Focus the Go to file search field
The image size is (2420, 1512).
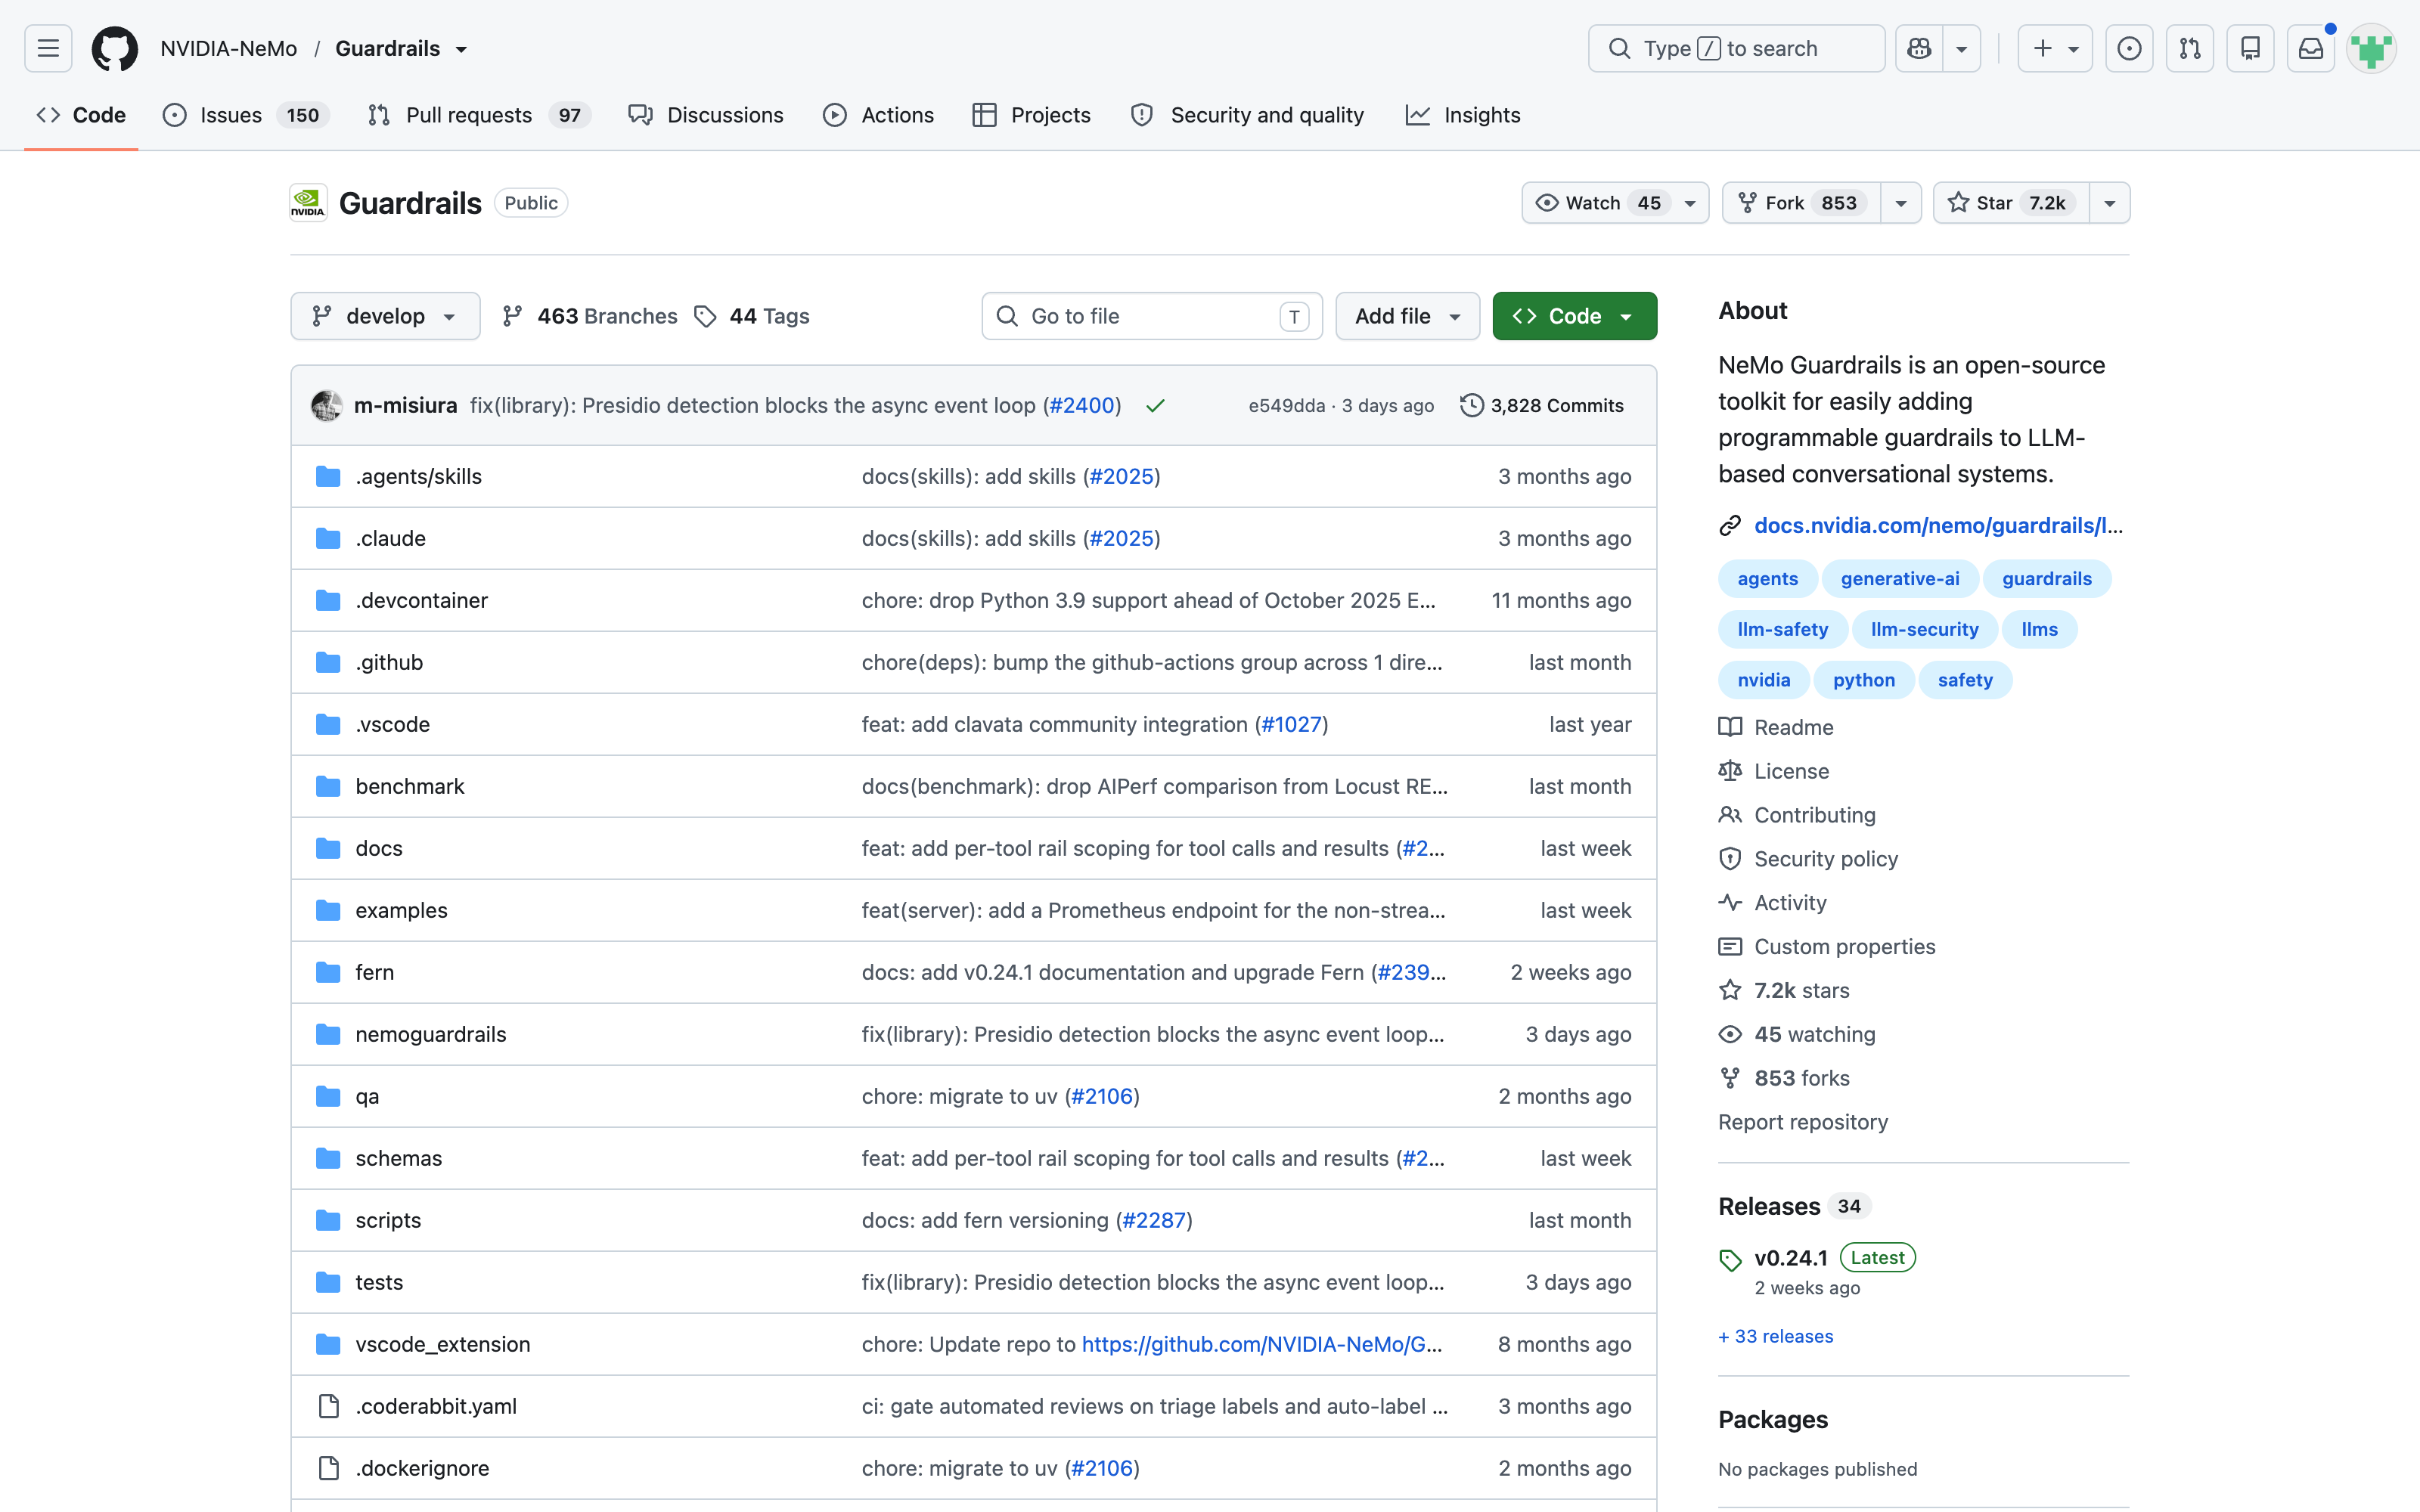click(1152, 316)
